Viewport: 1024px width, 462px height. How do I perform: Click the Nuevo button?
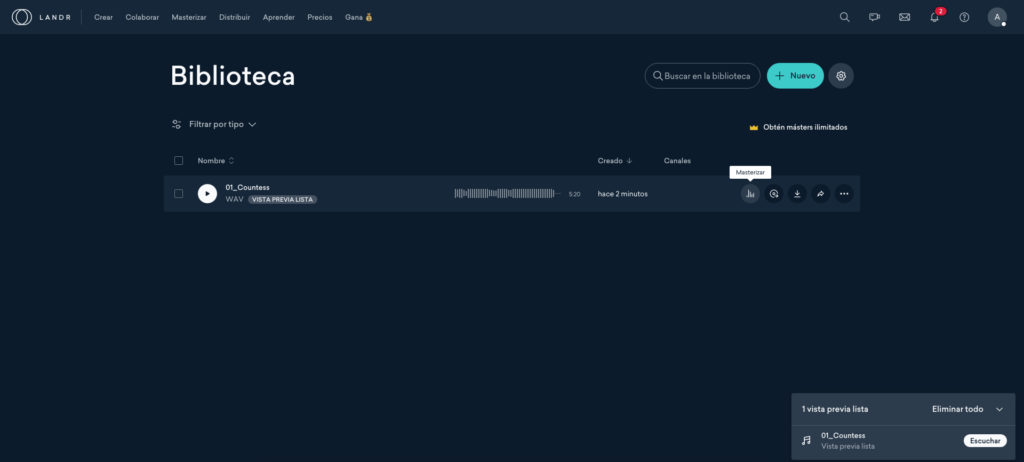point(795,76)
